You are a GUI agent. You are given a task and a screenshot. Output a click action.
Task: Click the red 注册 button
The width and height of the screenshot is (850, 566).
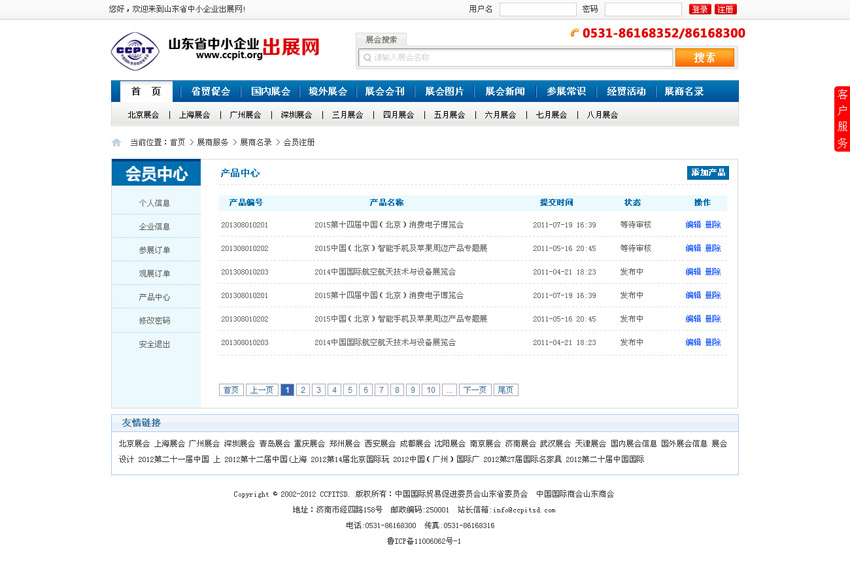(726, 9)
